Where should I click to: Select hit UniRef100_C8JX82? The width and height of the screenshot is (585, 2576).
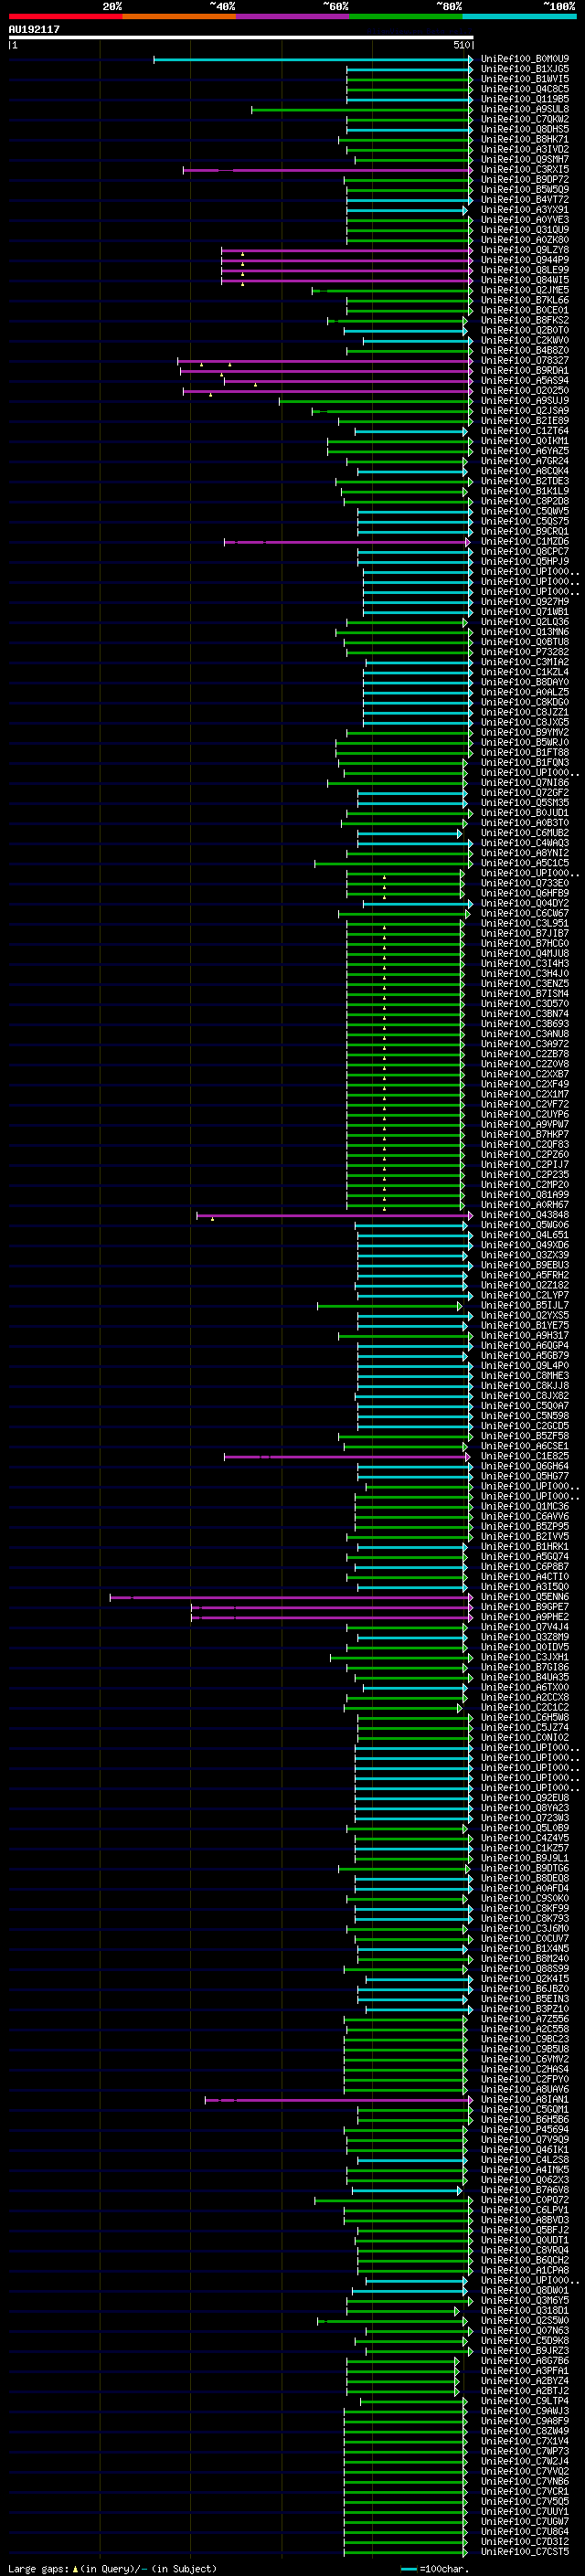click(525, 1396)
